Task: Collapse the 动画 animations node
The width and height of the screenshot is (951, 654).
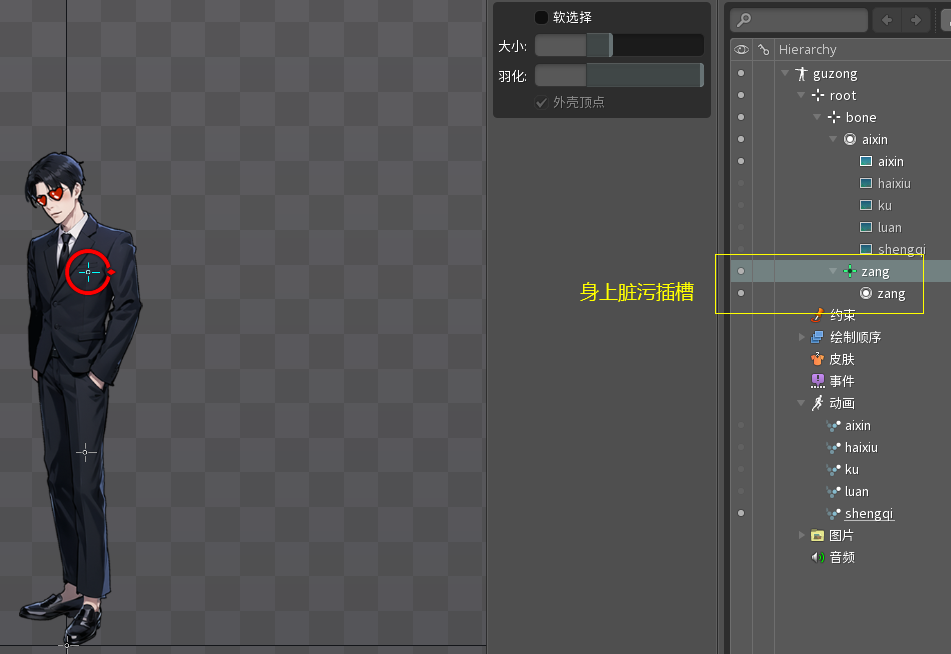Action: (x=801, y=403)
